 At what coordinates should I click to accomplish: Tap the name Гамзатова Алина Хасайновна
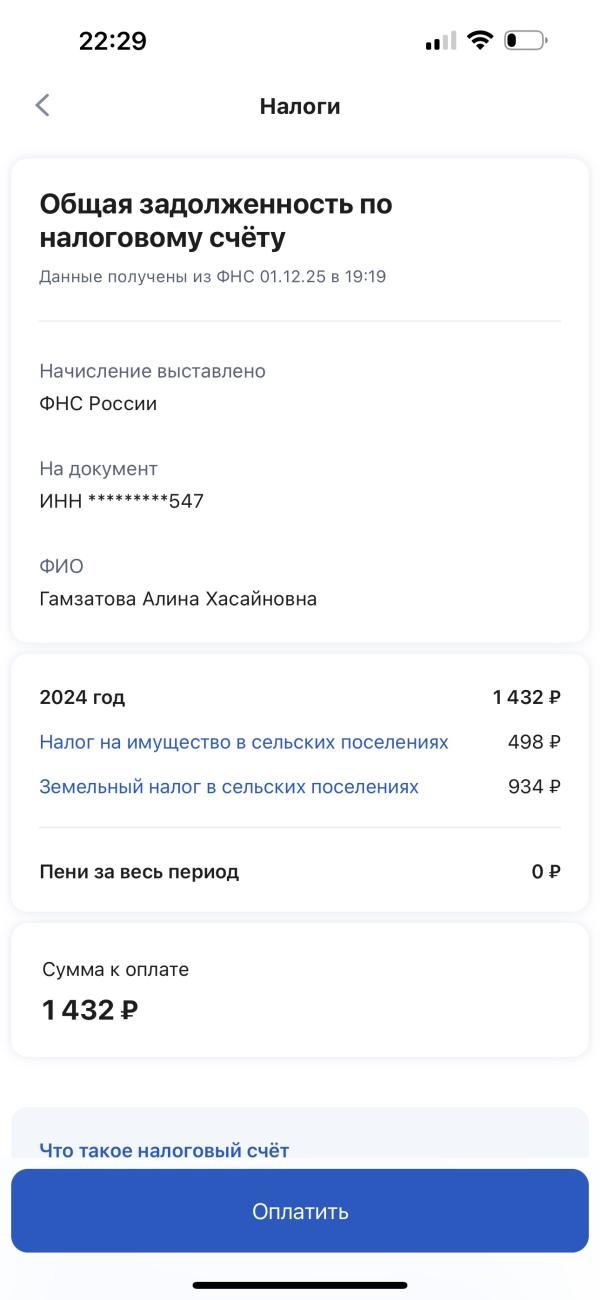178,599
